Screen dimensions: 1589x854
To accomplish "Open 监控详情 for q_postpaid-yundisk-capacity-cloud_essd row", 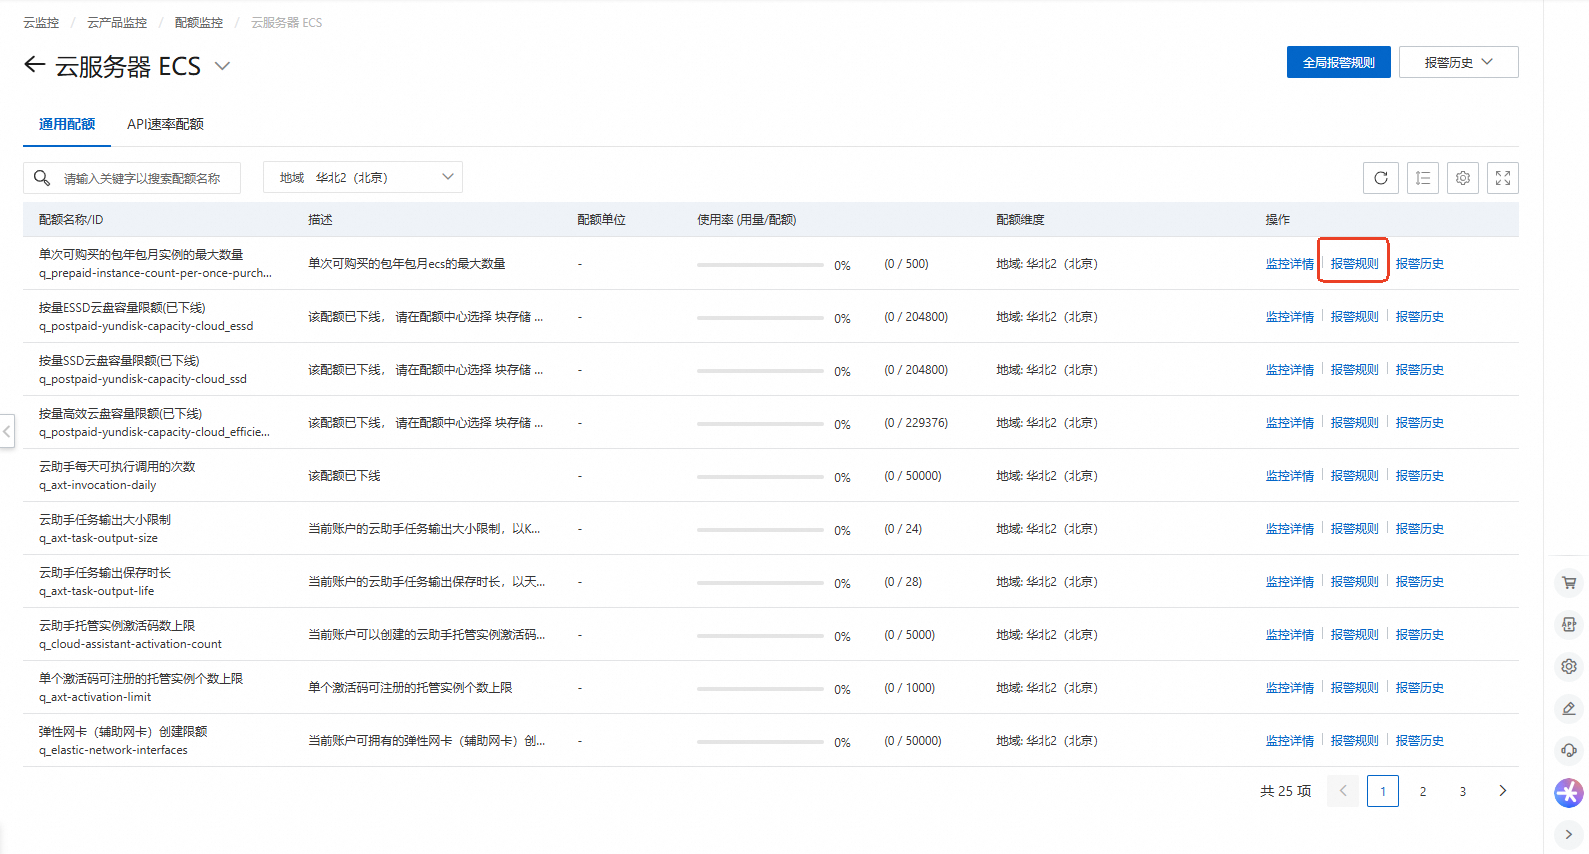I will (1290, 317).
